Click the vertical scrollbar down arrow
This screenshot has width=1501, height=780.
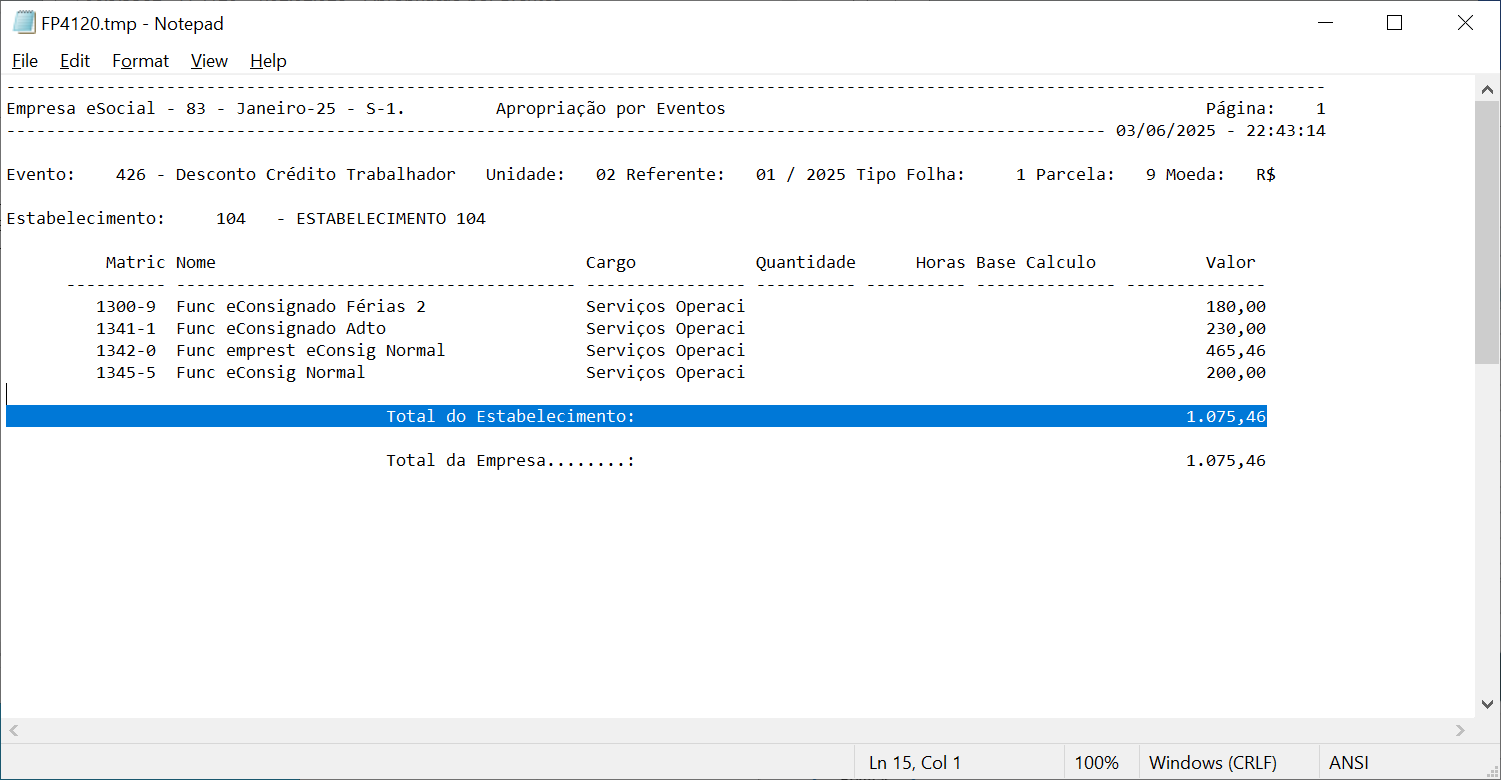(1488, 704)
